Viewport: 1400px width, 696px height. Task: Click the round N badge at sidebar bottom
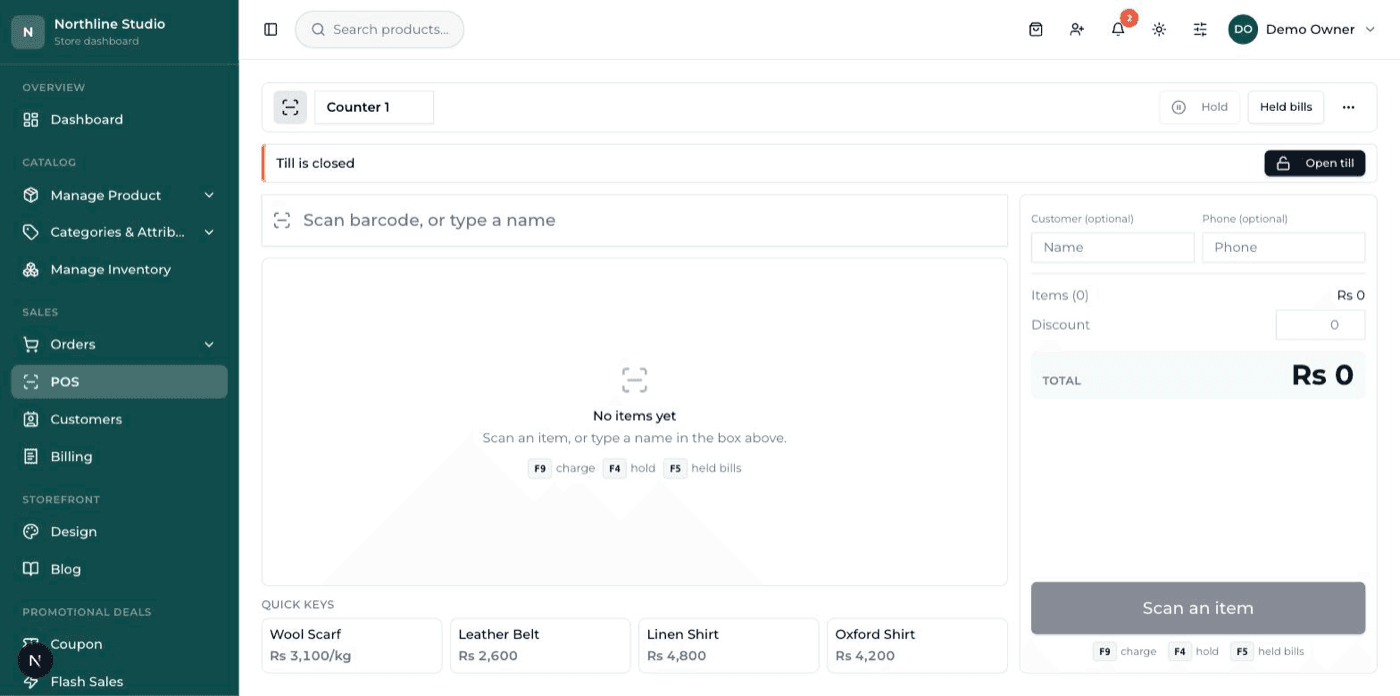(35, 660)
